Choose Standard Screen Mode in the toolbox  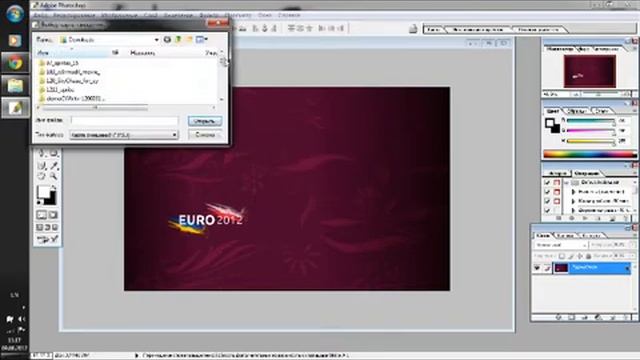point(40,227)
